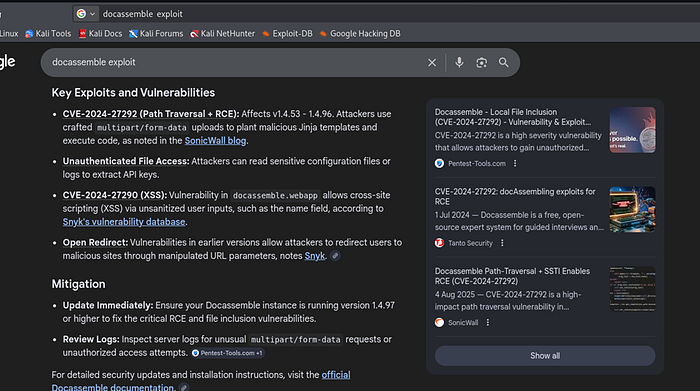Click the Tanto Security site icon
700x391 pixels.
[x=439, y=243]
